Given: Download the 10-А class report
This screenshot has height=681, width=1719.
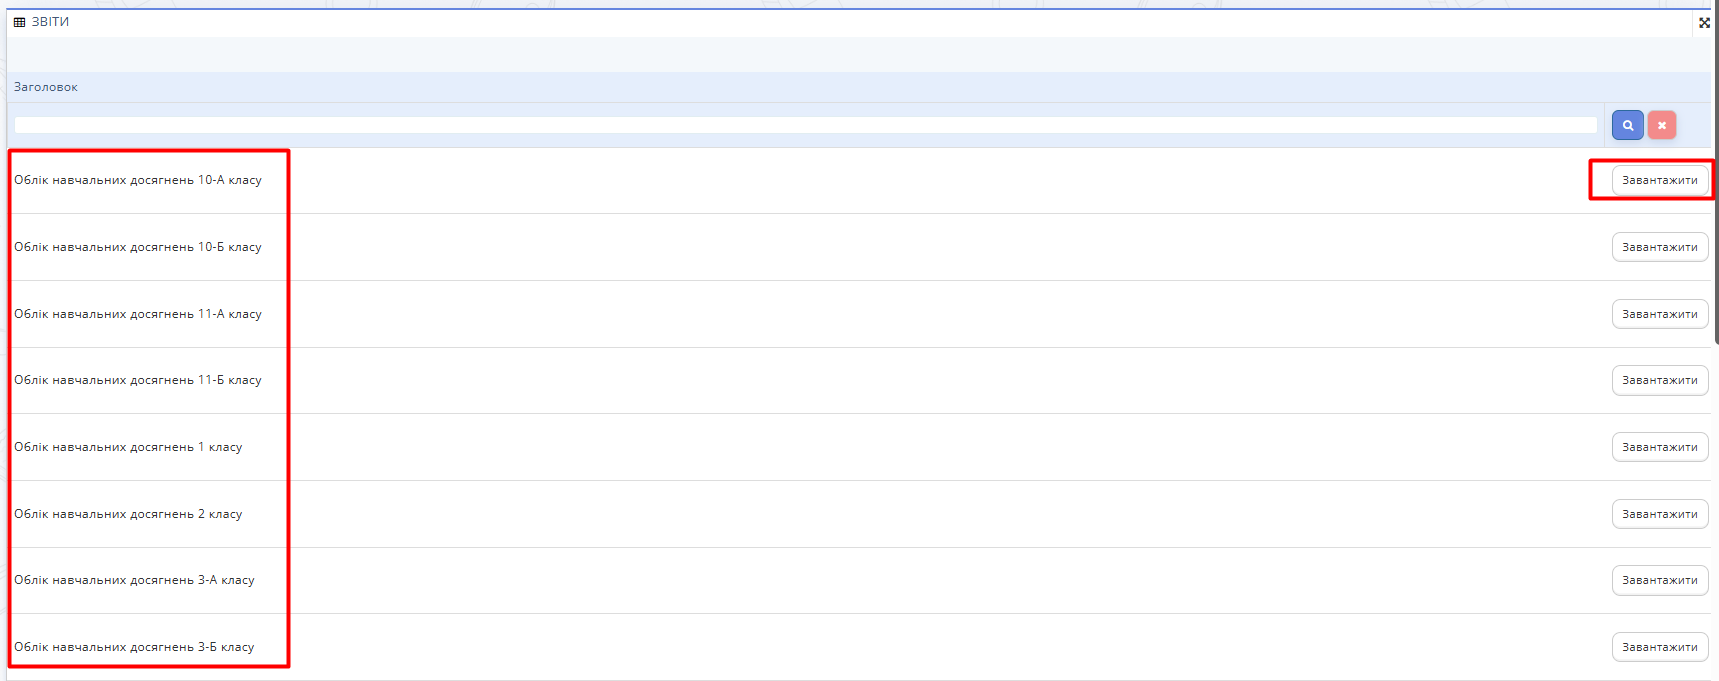Looking at the screenshot, I should click(x=1659, y=180).
